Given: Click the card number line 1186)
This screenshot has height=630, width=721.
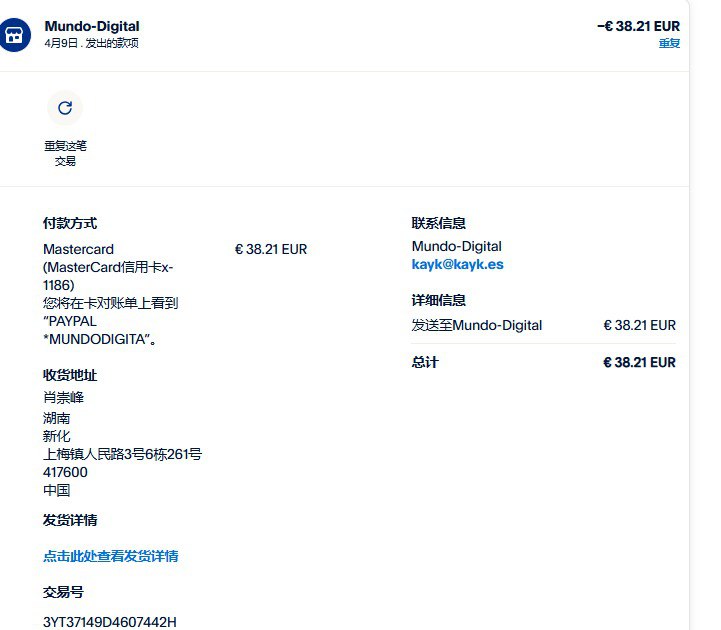Looking at the screenshot, I should point(59,285).
